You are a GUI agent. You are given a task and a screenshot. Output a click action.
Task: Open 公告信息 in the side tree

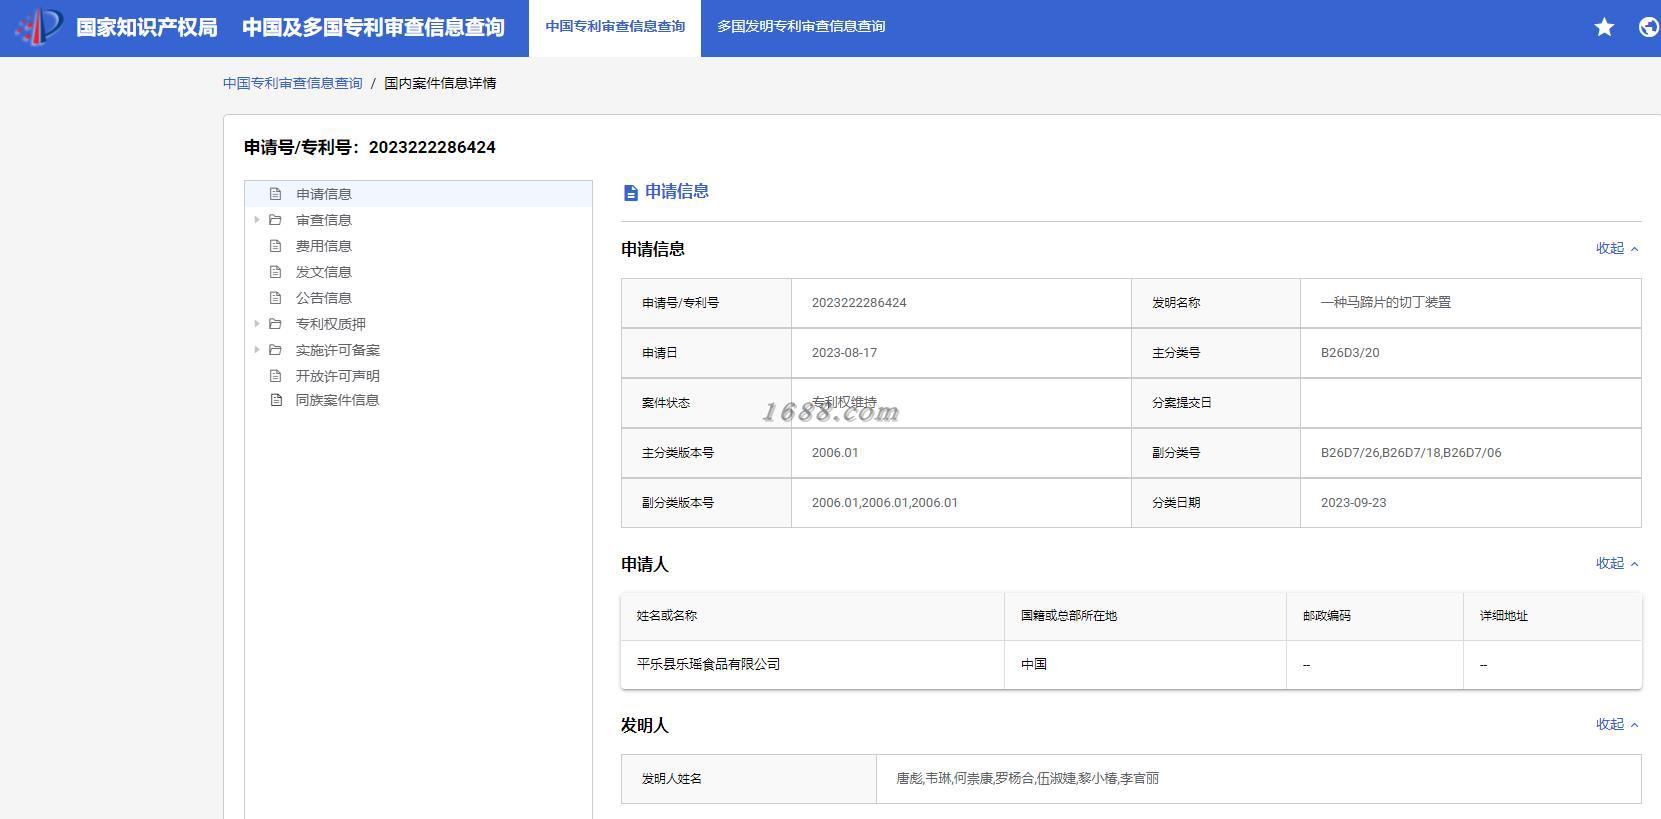[x=324, y=298]
